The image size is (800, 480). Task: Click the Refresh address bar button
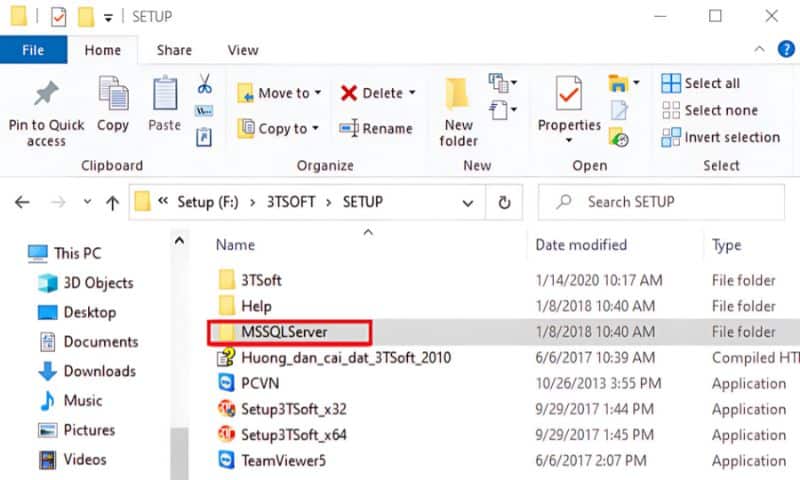pos(504,203)
